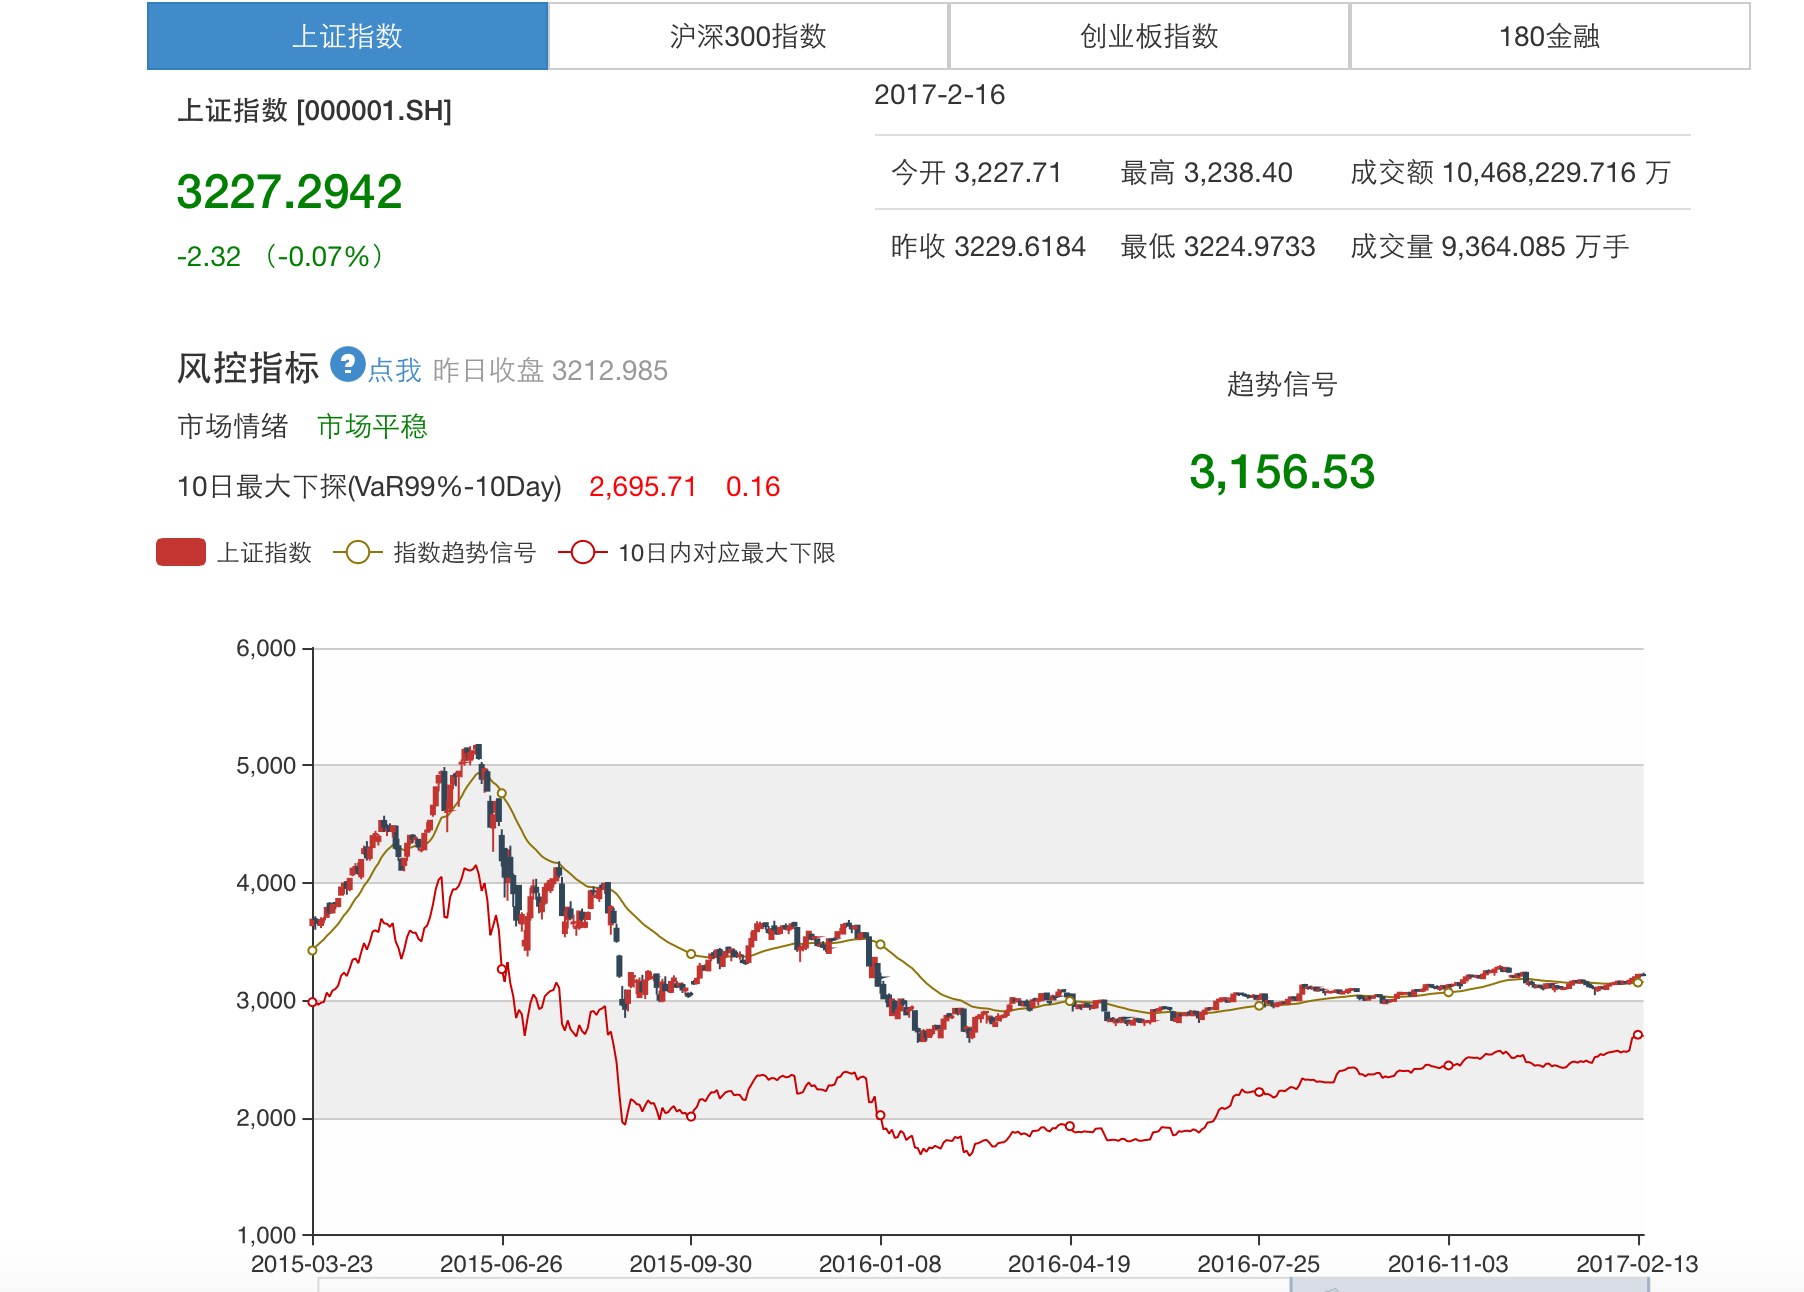Click the change value -2.32 (-0.07%)
1804x1292 pixels.
pos(280,257)
